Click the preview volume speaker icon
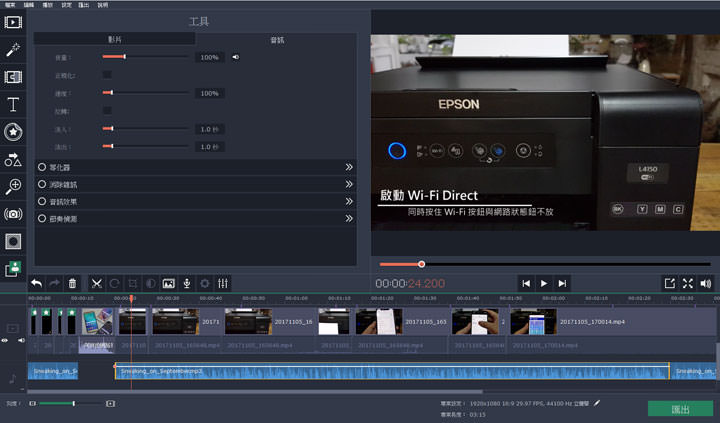This screenshot has height=423, width=720. [706, 283]
